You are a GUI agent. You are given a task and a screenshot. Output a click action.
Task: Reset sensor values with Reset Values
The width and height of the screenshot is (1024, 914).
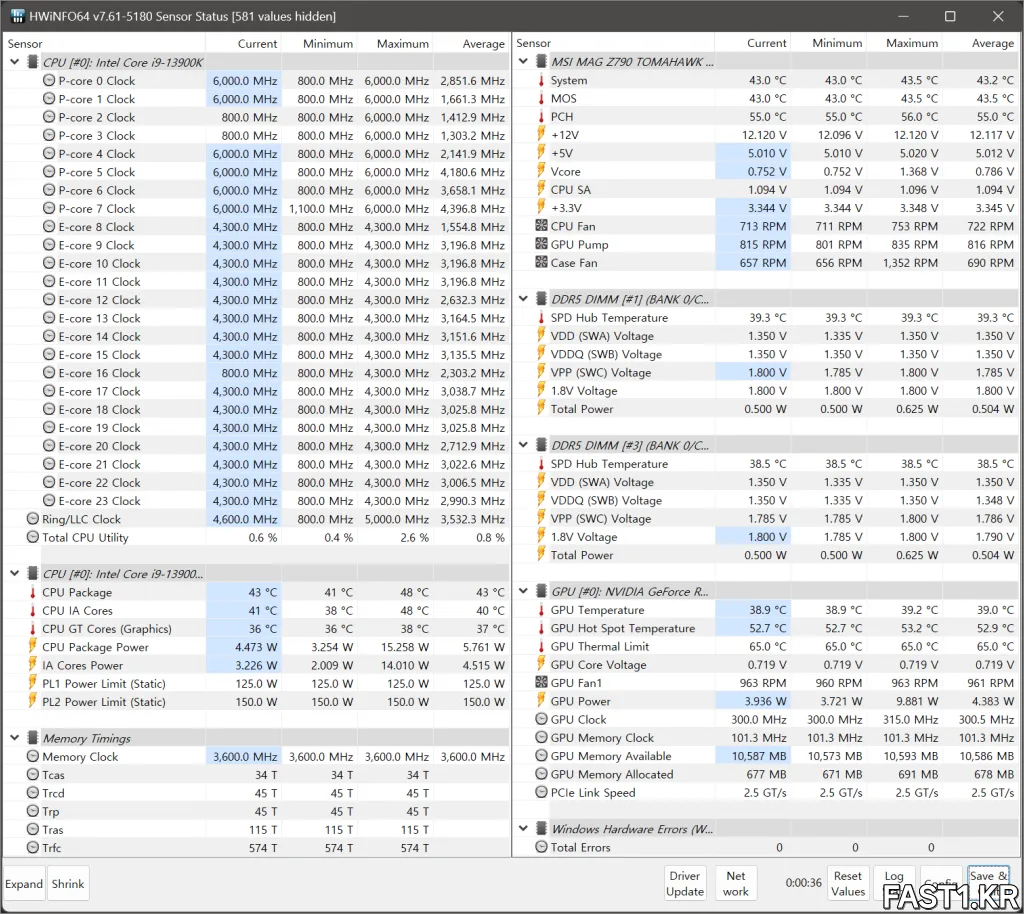coord(848,884)
